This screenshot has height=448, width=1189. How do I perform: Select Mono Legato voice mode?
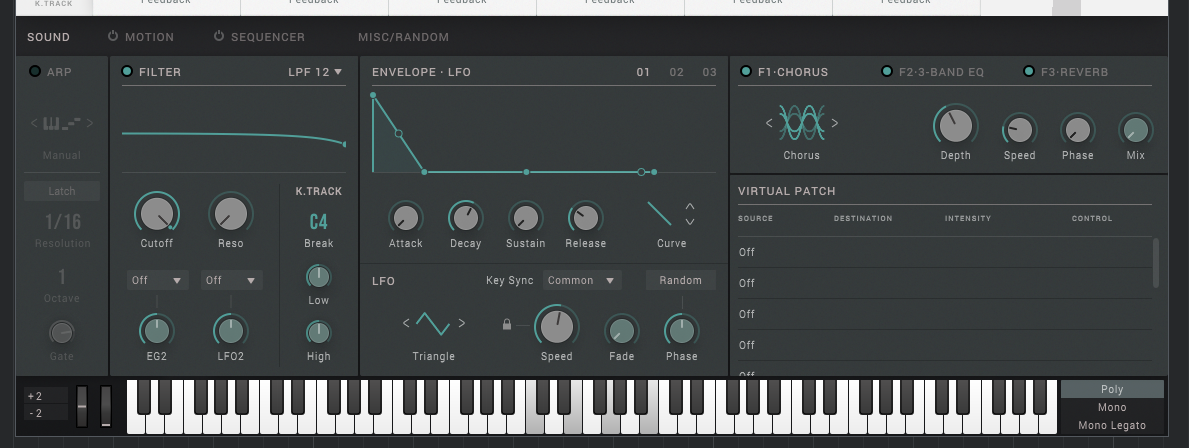point(1112,426)
